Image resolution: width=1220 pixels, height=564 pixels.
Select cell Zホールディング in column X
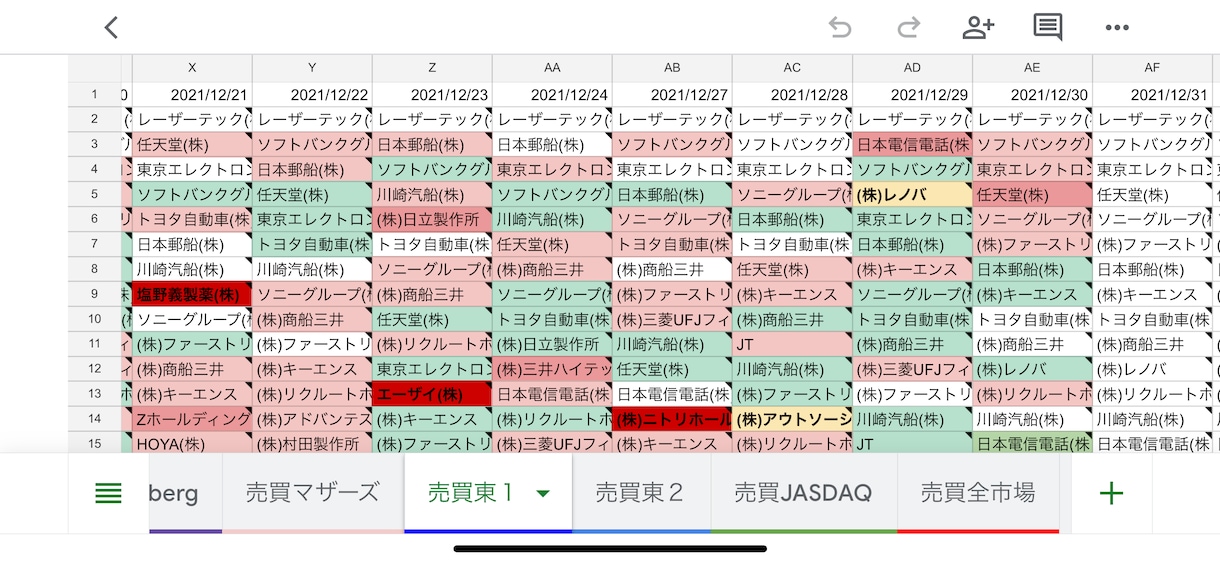pos(192,420)
